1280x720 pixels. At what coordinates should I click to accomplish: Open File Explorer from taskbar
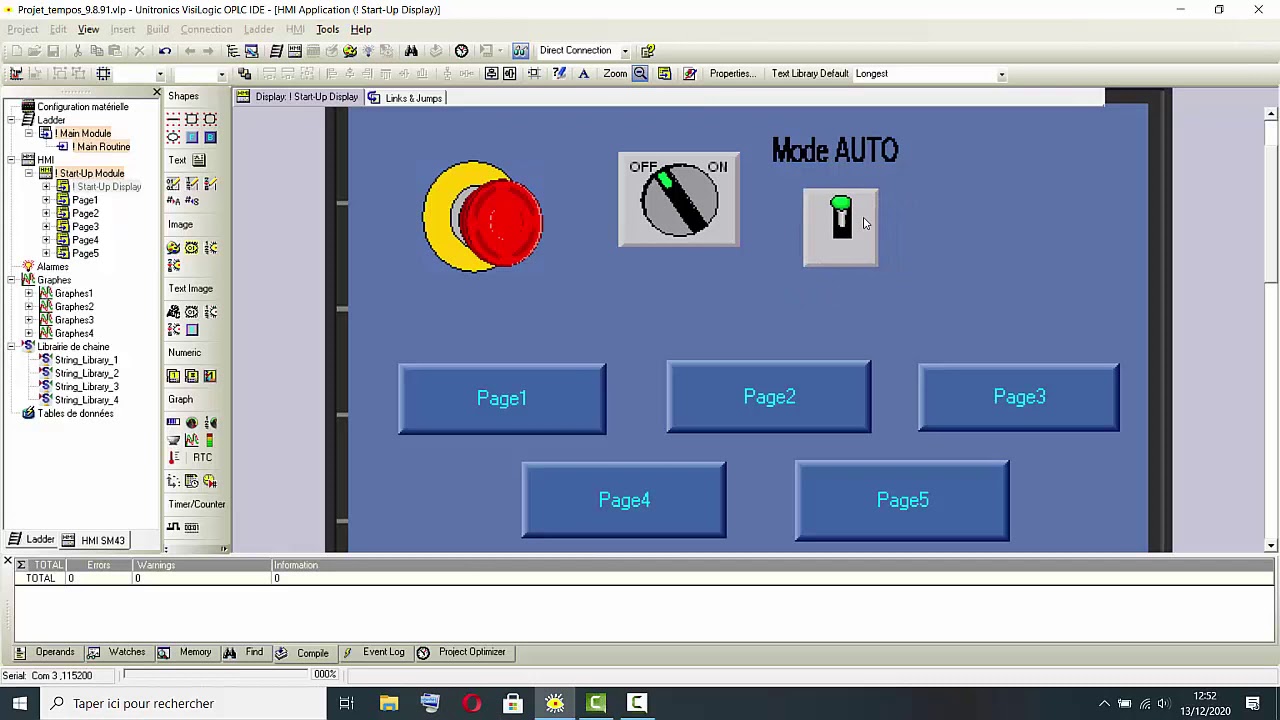pos(388,703)
